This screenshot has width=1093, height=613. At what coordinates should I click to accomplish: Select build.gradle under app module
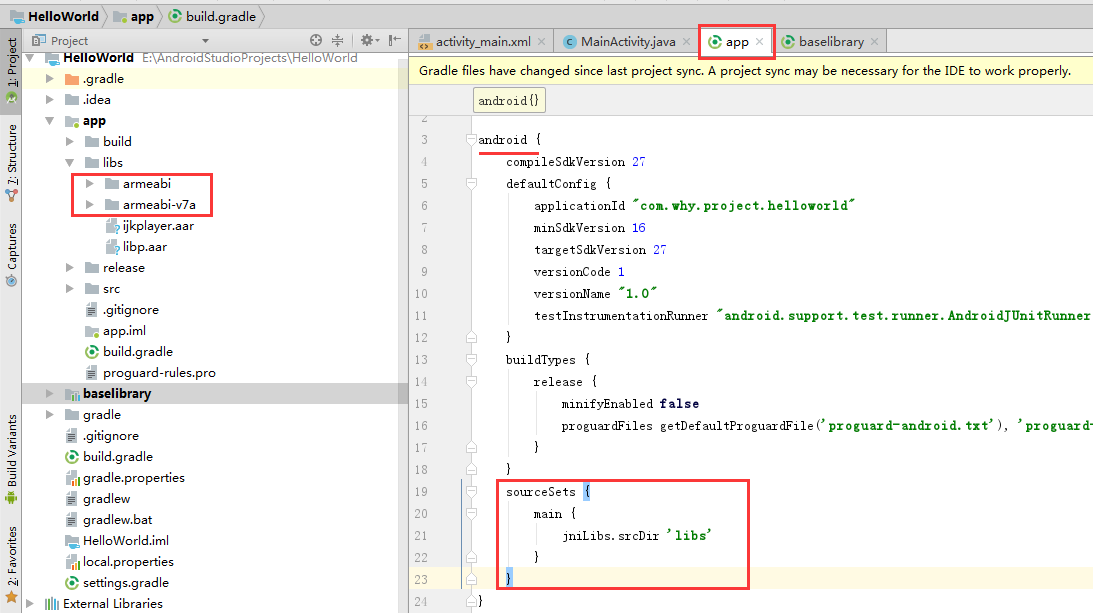click(129, 351)
